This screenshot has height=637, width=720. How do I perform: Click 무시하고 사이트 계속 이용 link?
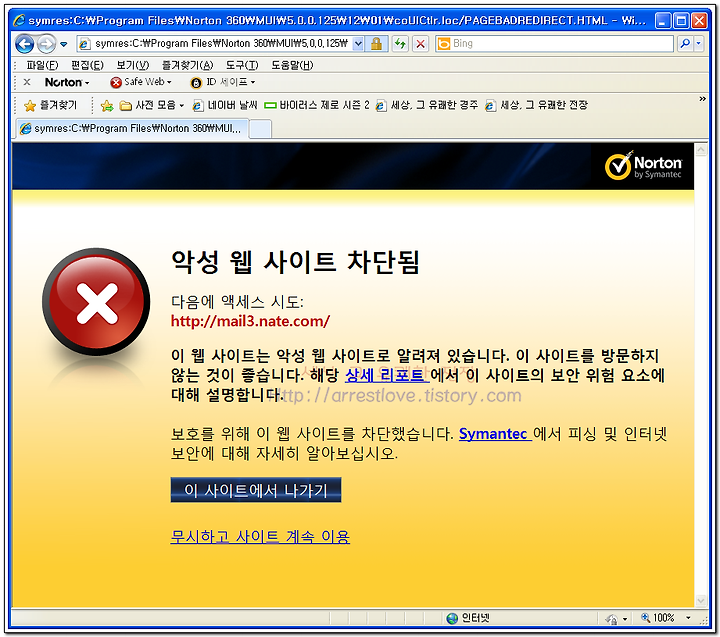click(260, 536)
